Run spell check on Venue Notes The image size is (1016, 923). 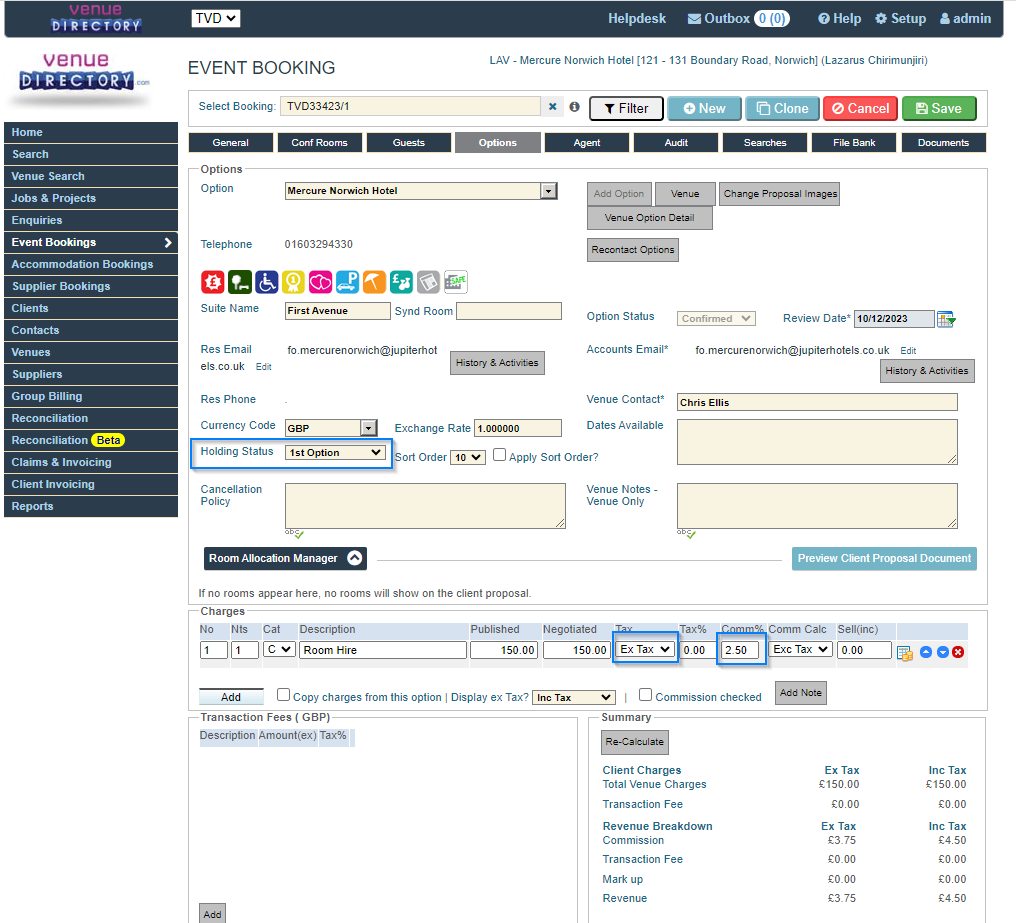[686, 533]
